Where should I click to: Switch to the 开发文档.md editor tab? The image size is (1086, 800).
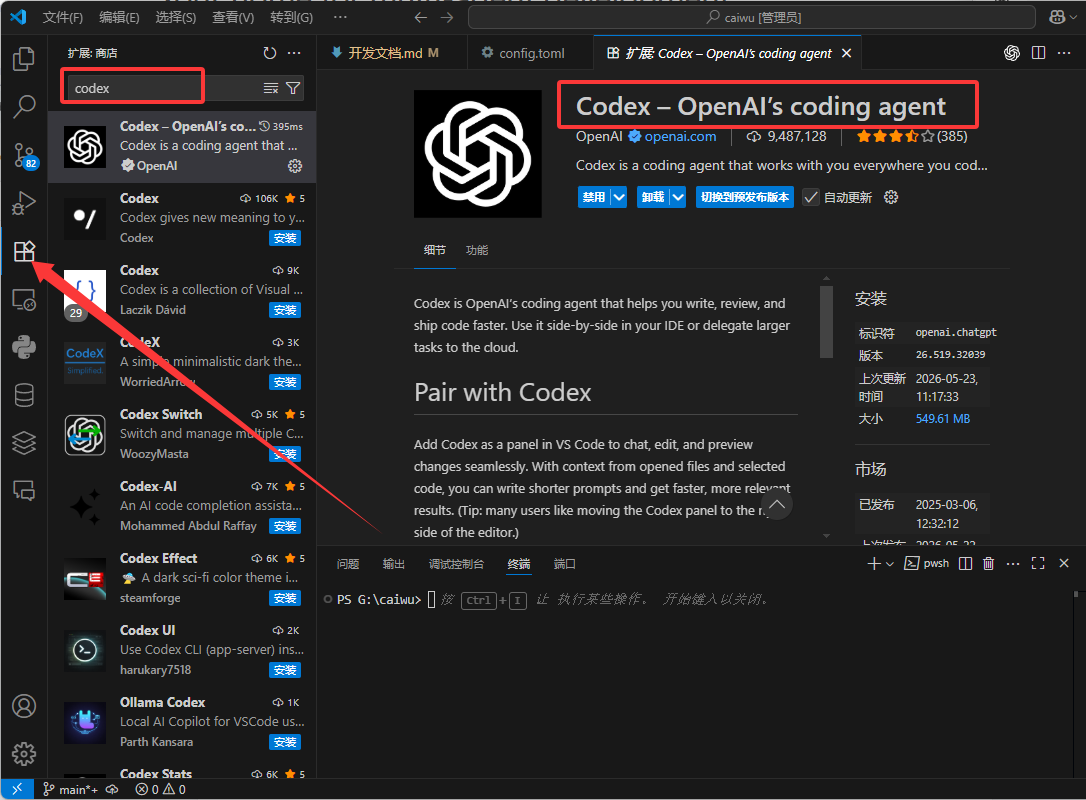tap(393, 53)
